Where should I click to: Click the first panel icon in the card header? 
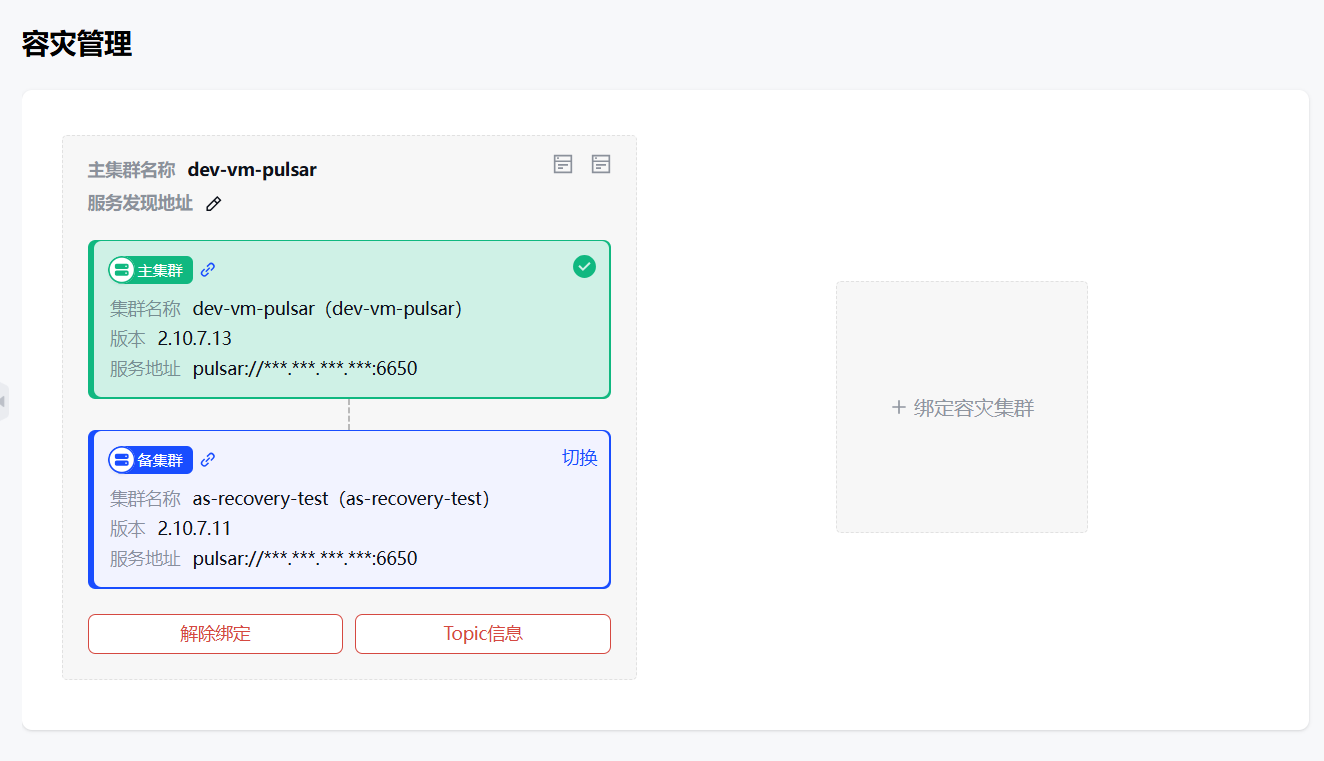[x=562, y=164]
